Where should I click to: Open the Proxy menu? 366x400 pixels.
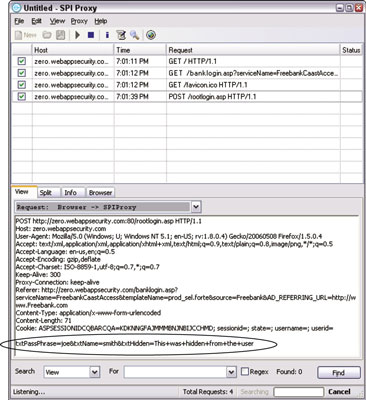click(x=79, y=21)
